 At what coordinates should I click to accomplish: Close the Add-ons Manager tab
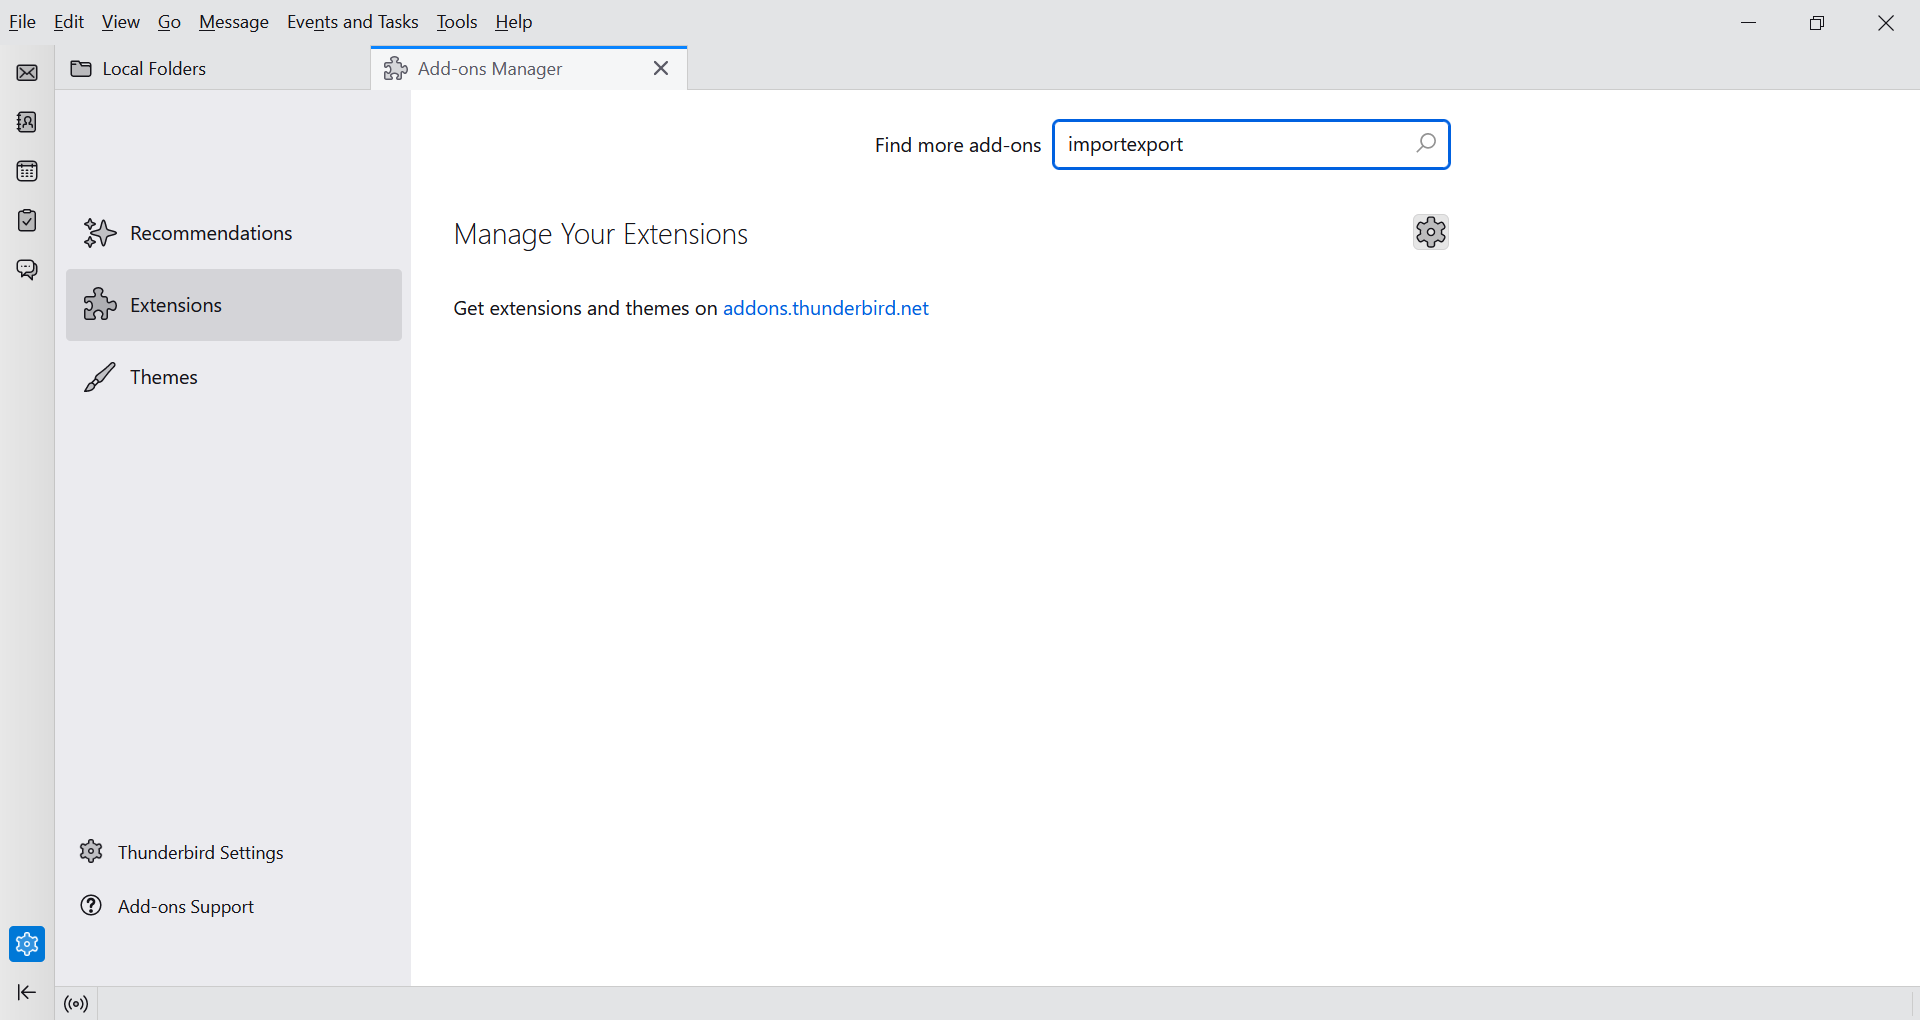pos(661,68)
